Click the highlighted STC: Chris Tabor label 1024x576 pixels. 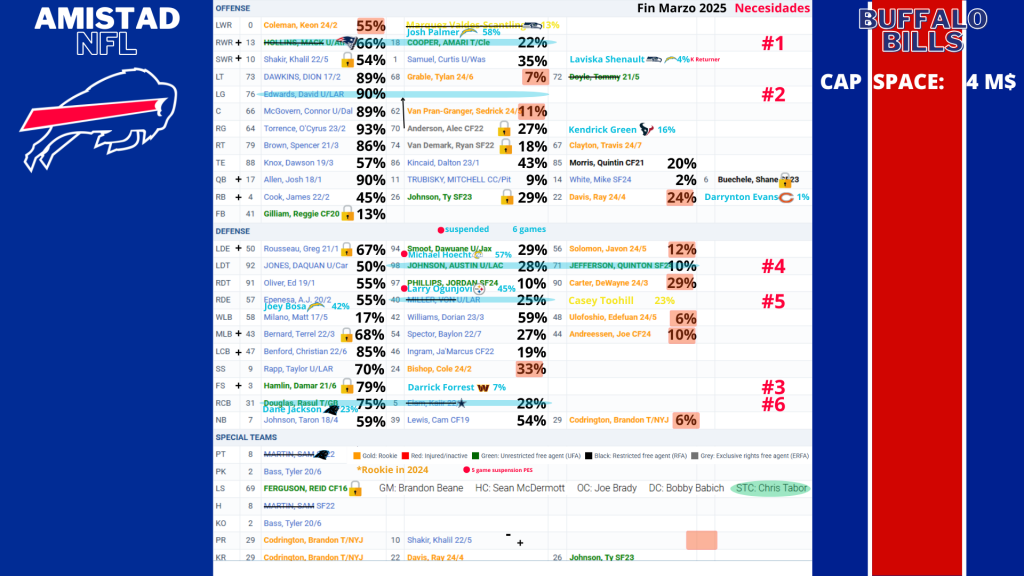tap(771, 489)
